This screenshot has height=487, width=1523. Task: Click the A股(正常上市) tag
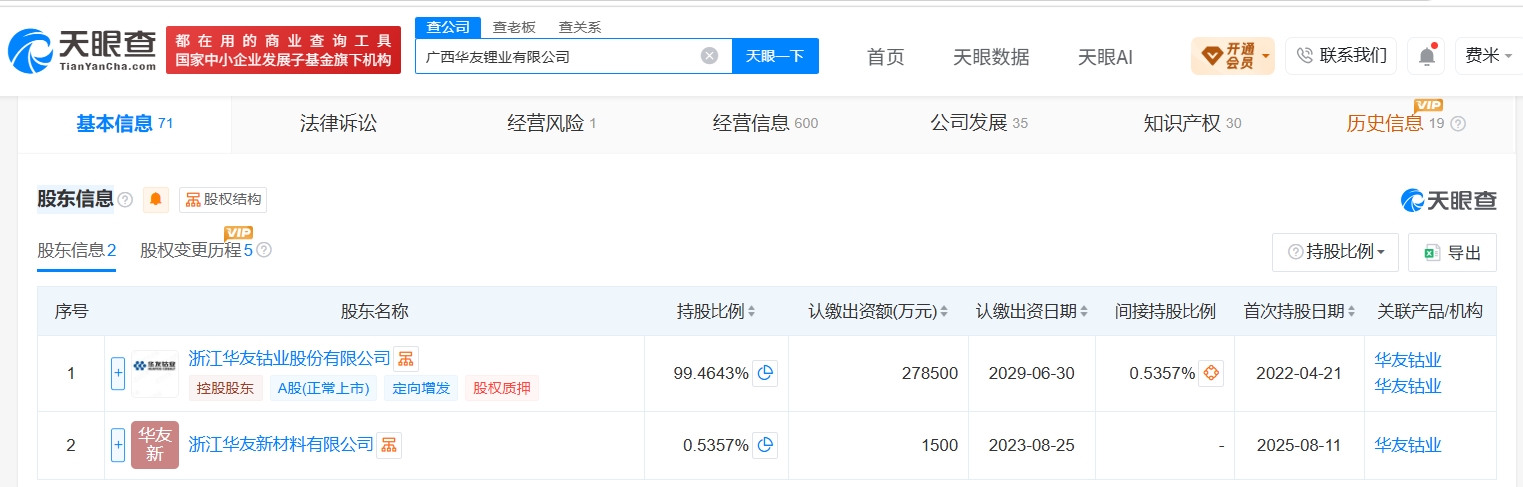tap(323, 388)
